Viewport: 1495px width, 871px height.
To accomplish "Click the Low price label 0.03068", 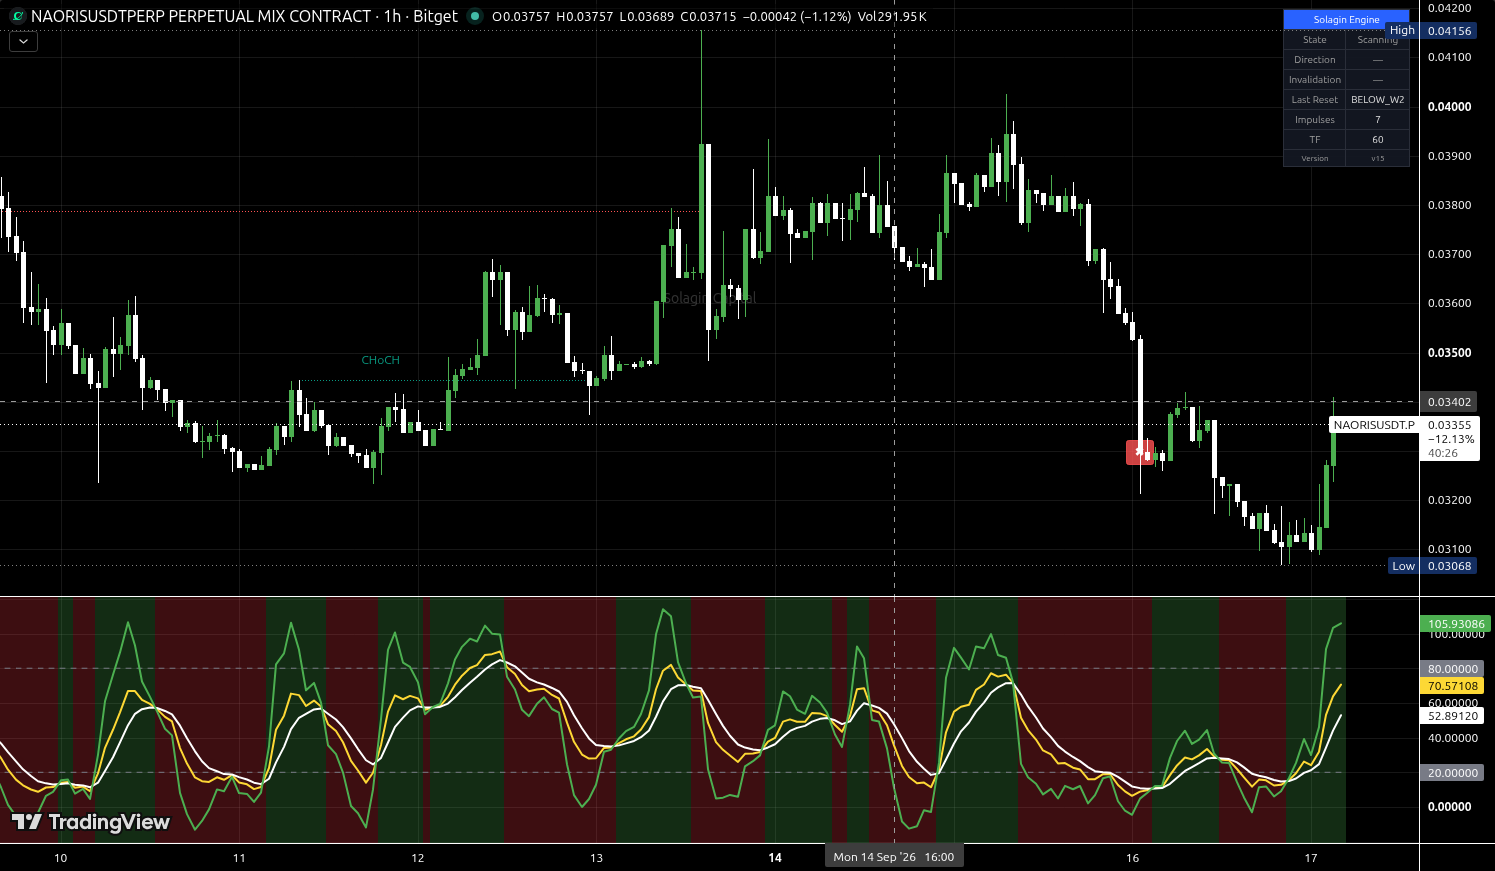I will click(x=1449, y=566).
